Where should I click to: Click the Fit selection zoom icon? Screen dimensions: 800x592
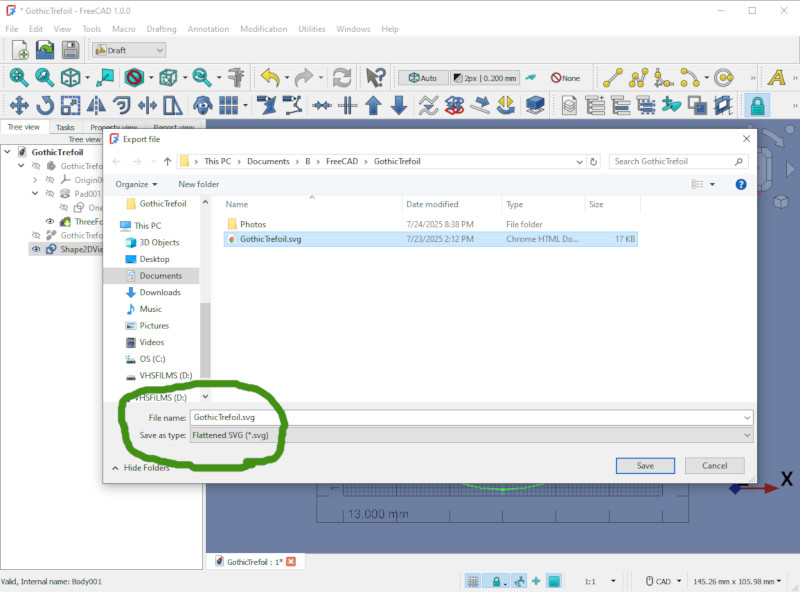point(44,78)
